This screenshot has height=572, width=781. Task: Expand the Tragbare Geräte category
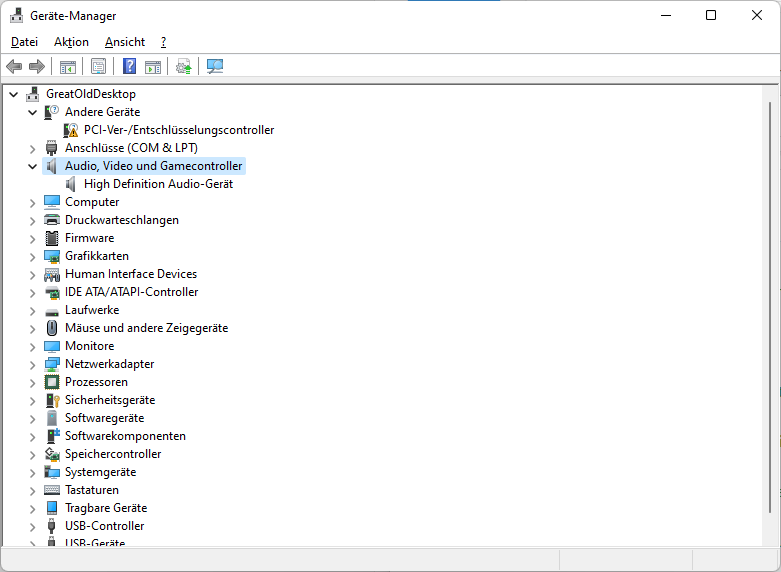[32, 508]
